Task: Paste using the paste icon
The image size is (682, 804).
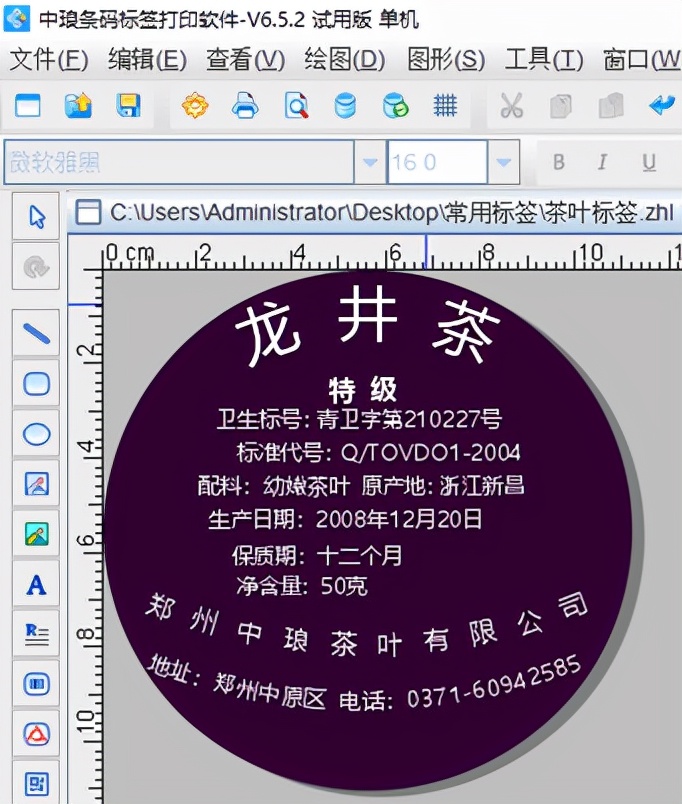Action: tap(611, 106)
